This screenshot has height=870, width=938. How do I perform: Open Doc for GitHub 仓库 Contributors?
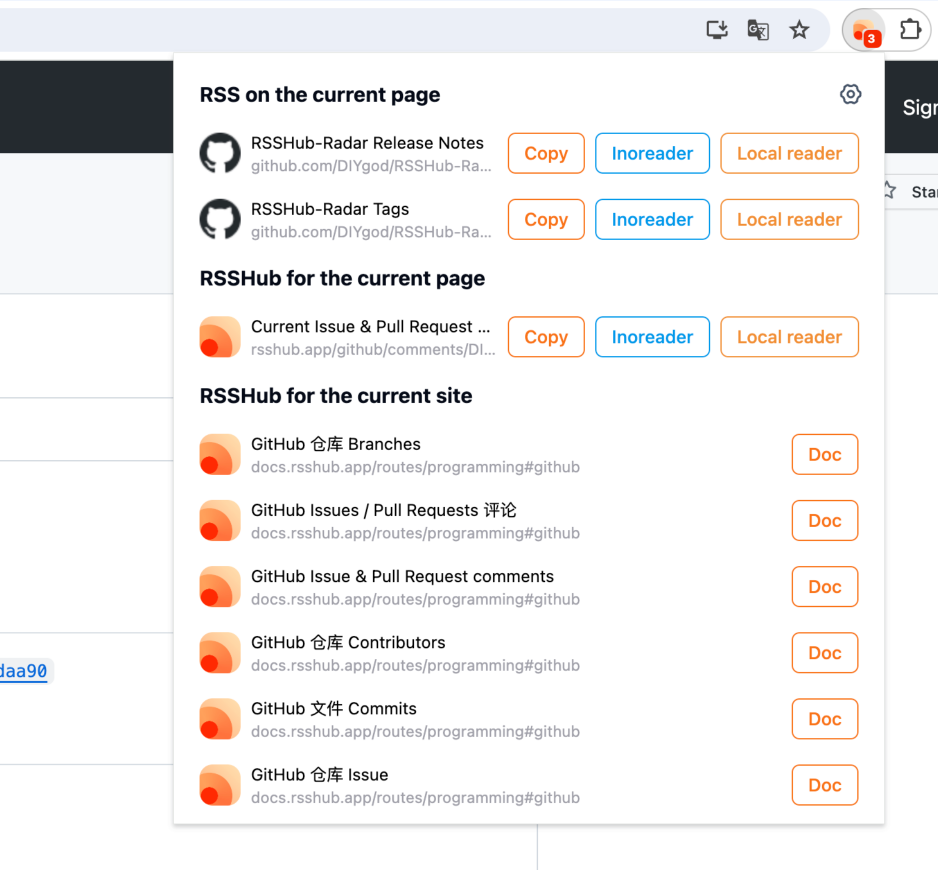824,652
